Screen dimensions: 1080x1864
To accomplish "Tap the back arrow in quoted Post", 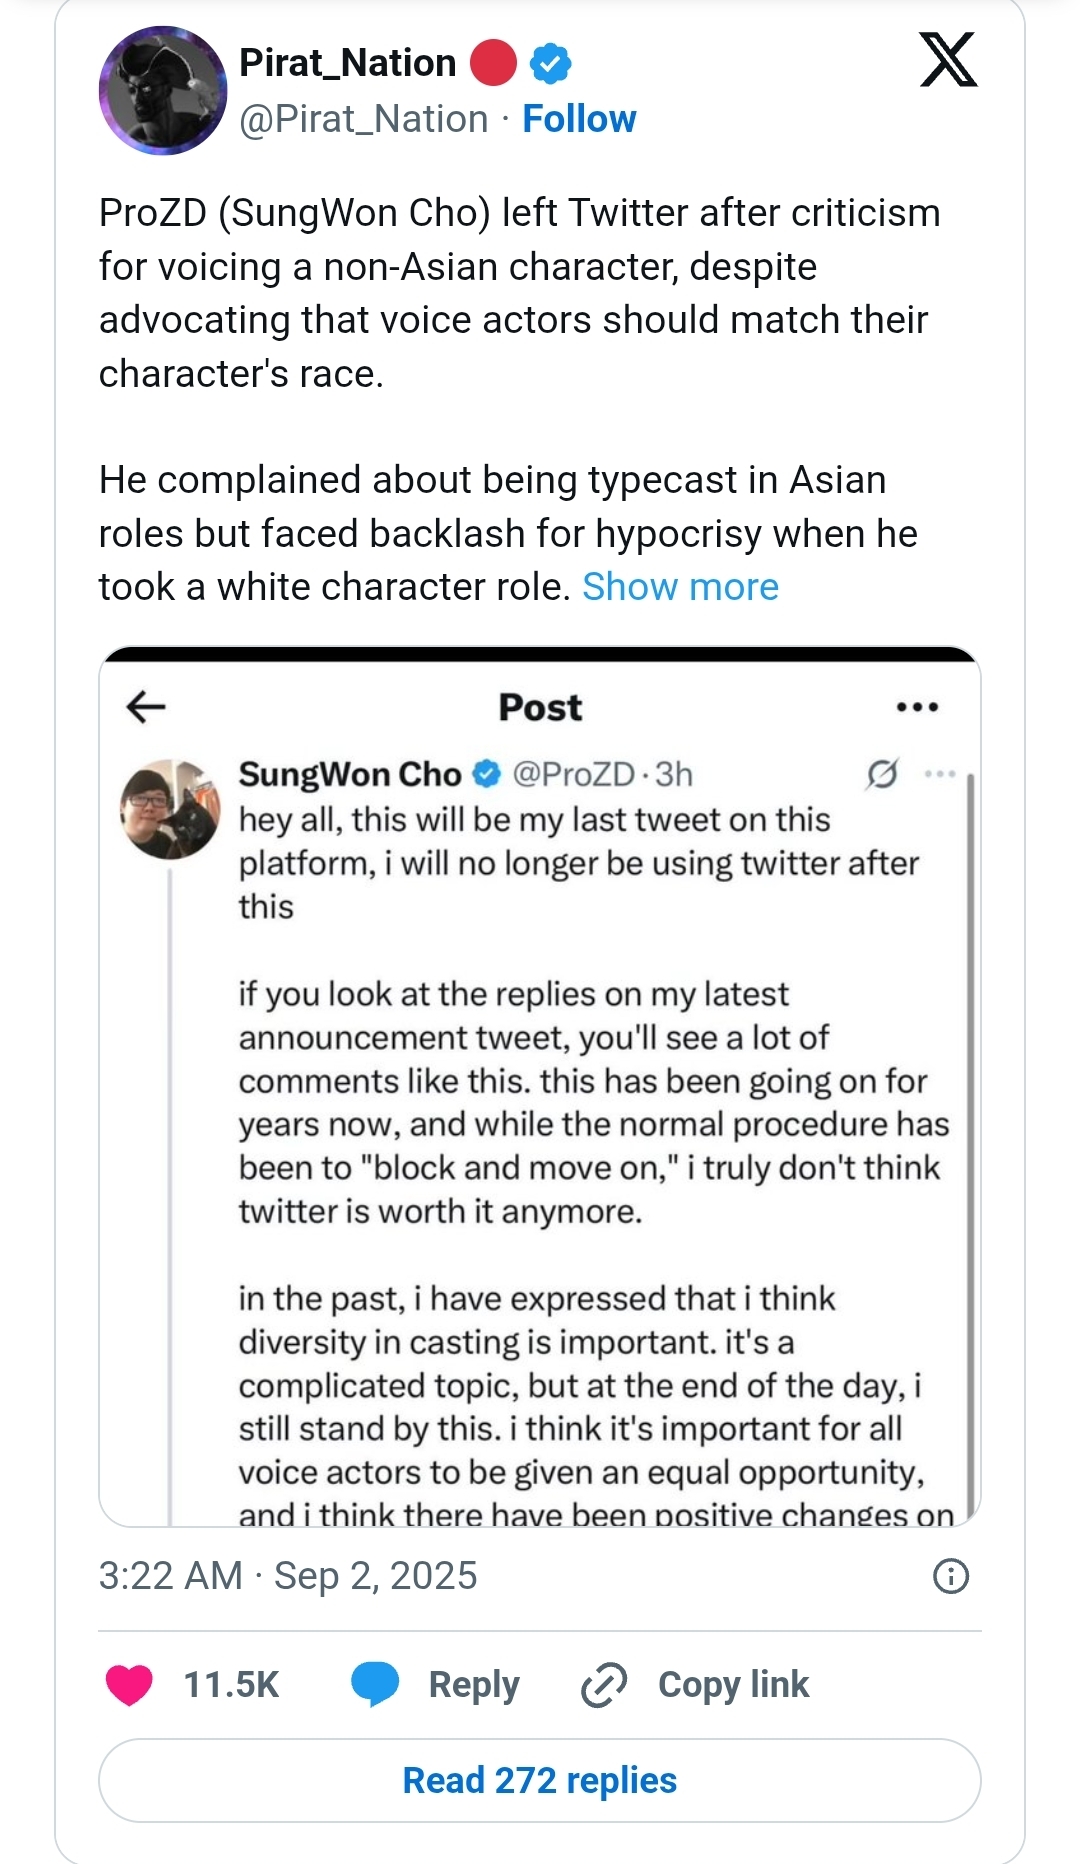I will [x=146, y=707].
